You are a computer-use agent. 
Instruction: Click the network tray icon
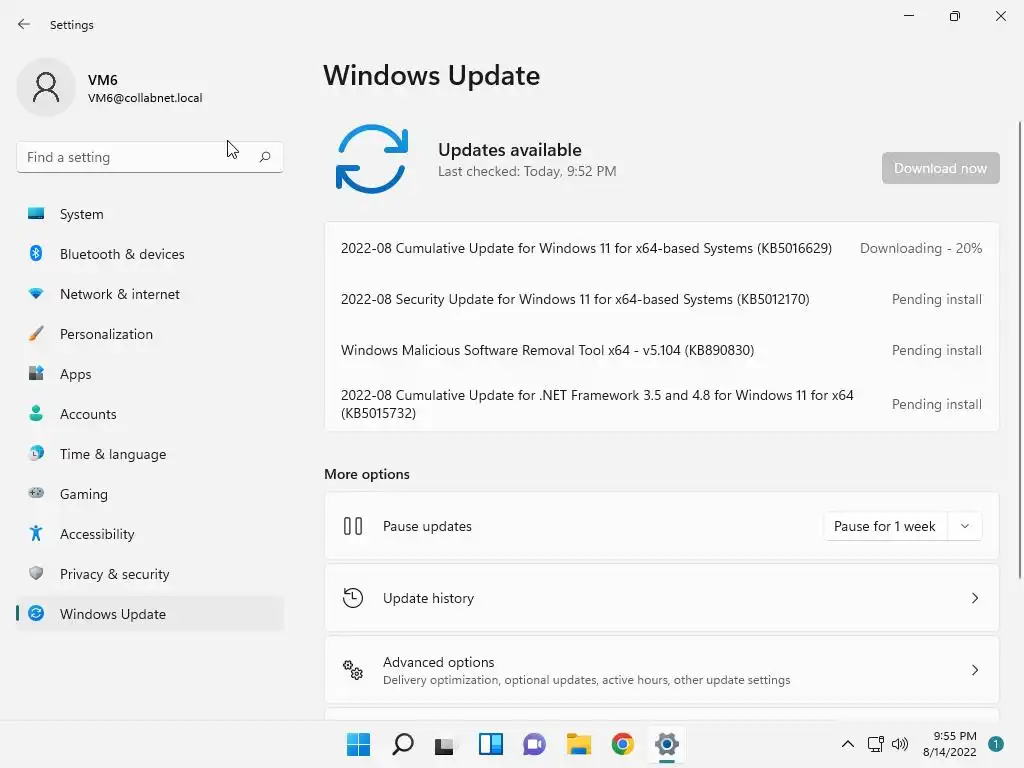click(x=875, y=744)
